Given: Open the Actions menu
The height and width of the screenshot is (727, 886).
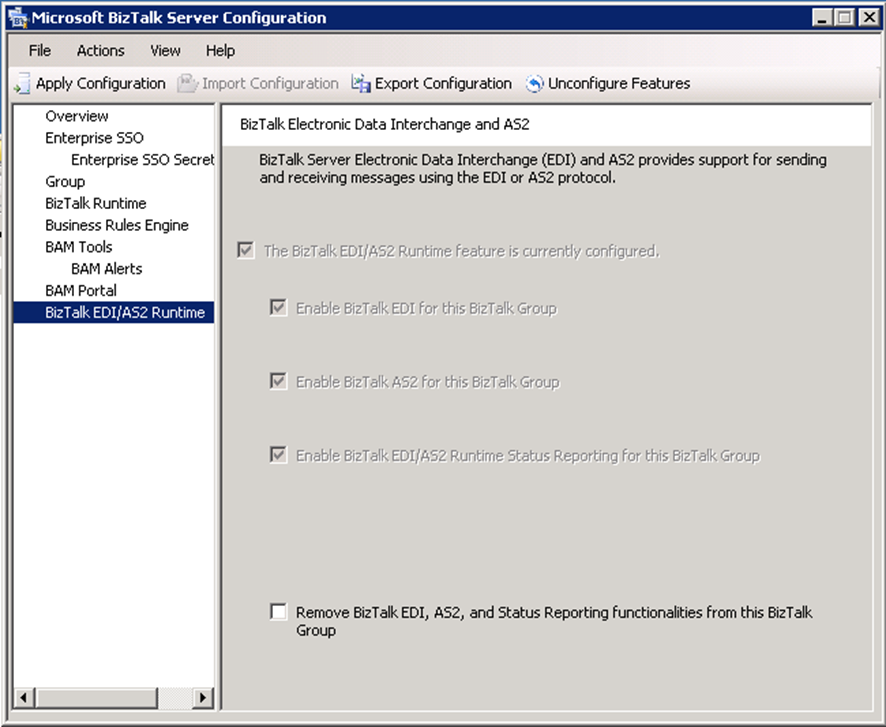Looking at the screenshot, I should coord(100,51).
